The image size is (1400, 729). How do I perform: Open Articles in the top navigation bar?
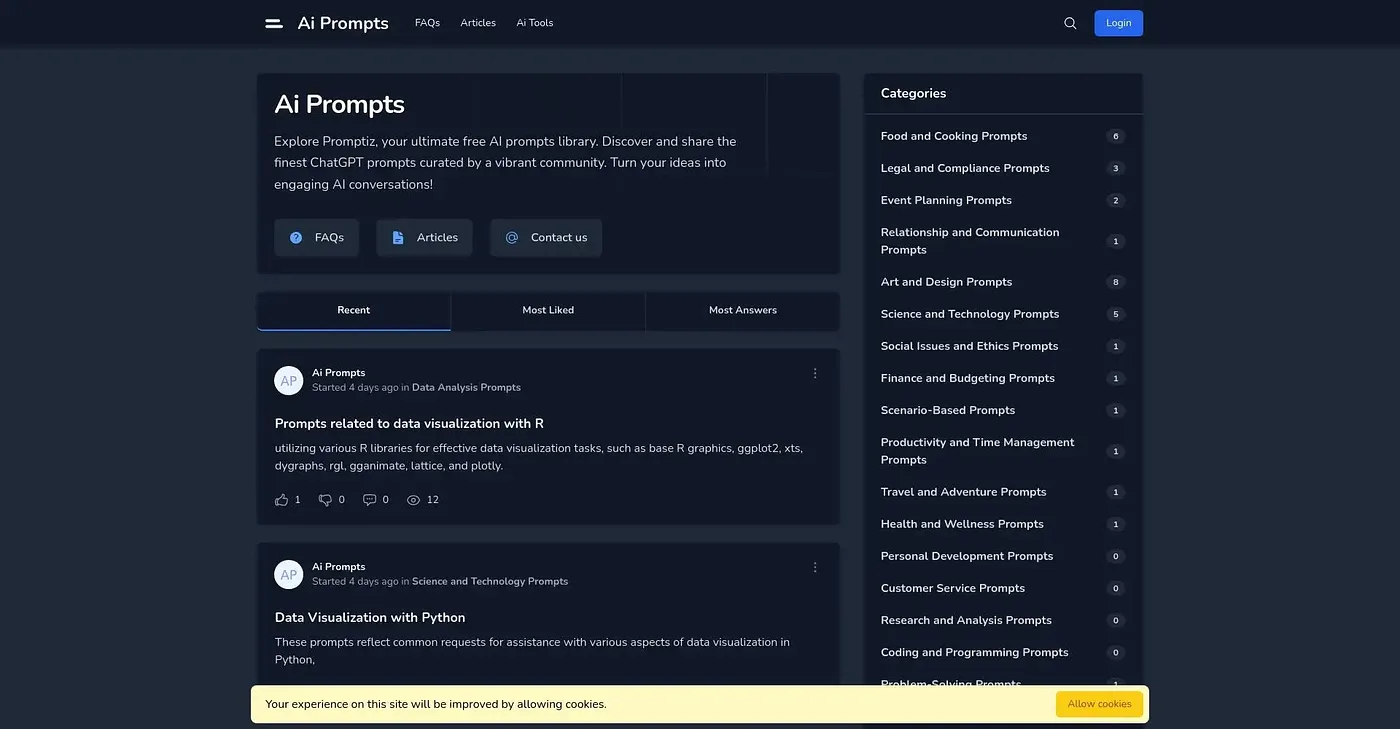point(478,23)
